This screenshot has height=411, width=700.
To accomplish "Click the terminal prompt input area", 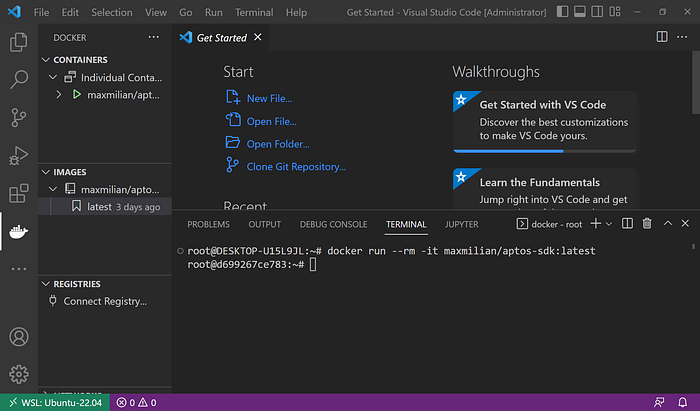I will [x=313, y=265].
